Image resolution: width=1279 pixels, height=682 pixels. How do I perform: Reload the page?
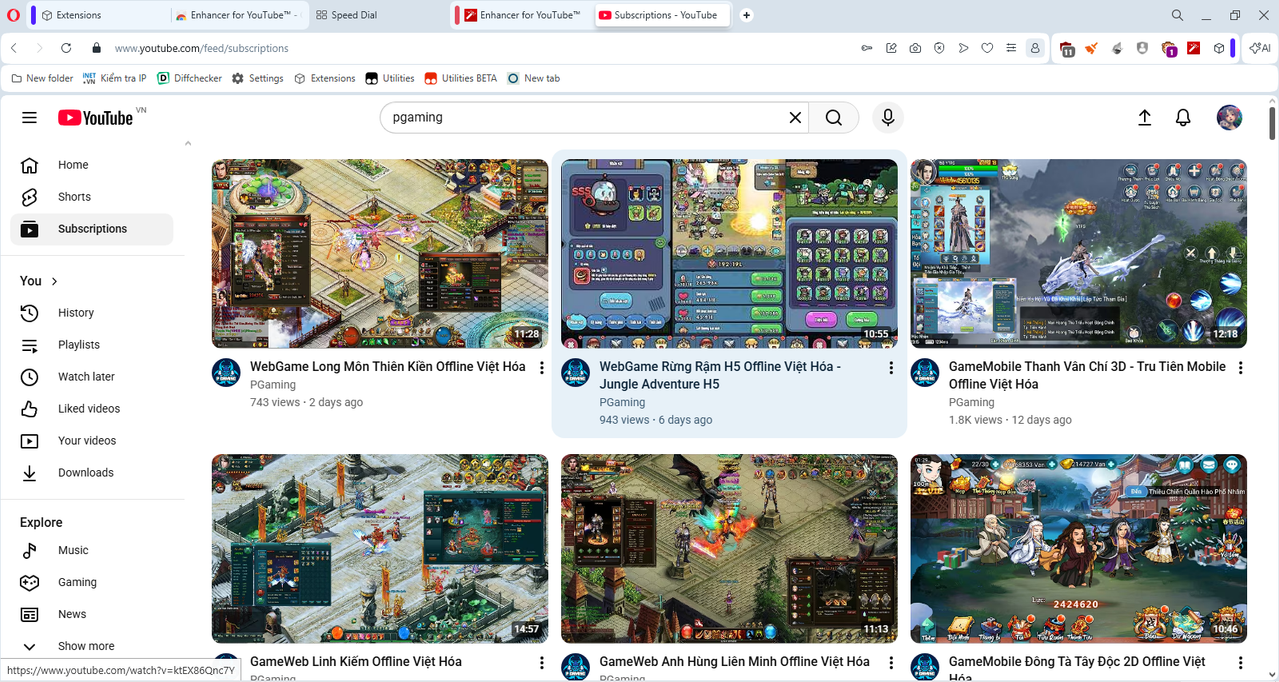pyautogui.click(x=66, y=48)
